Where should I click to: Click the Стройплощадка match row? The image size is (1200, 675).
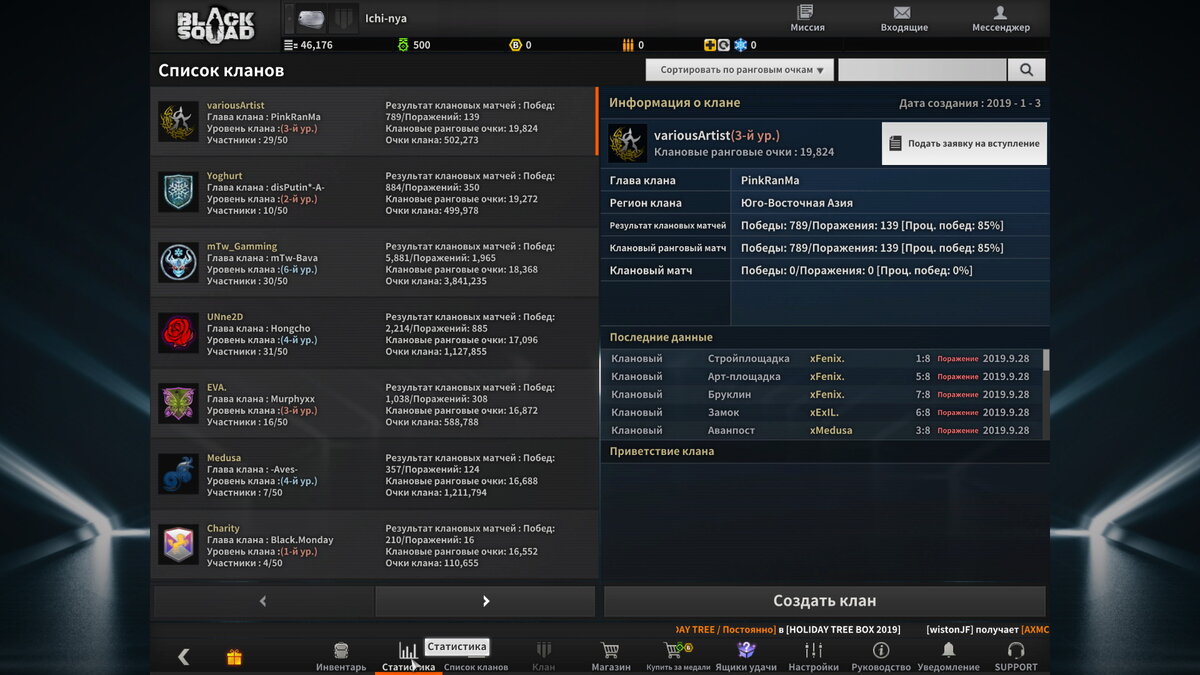pyautogui.click(x=820, y=358)
